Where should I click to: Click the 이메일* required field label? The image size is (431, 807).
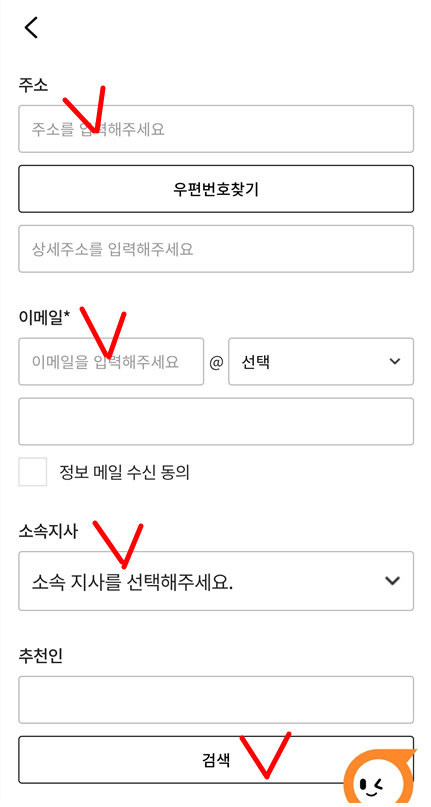point(44,318)
